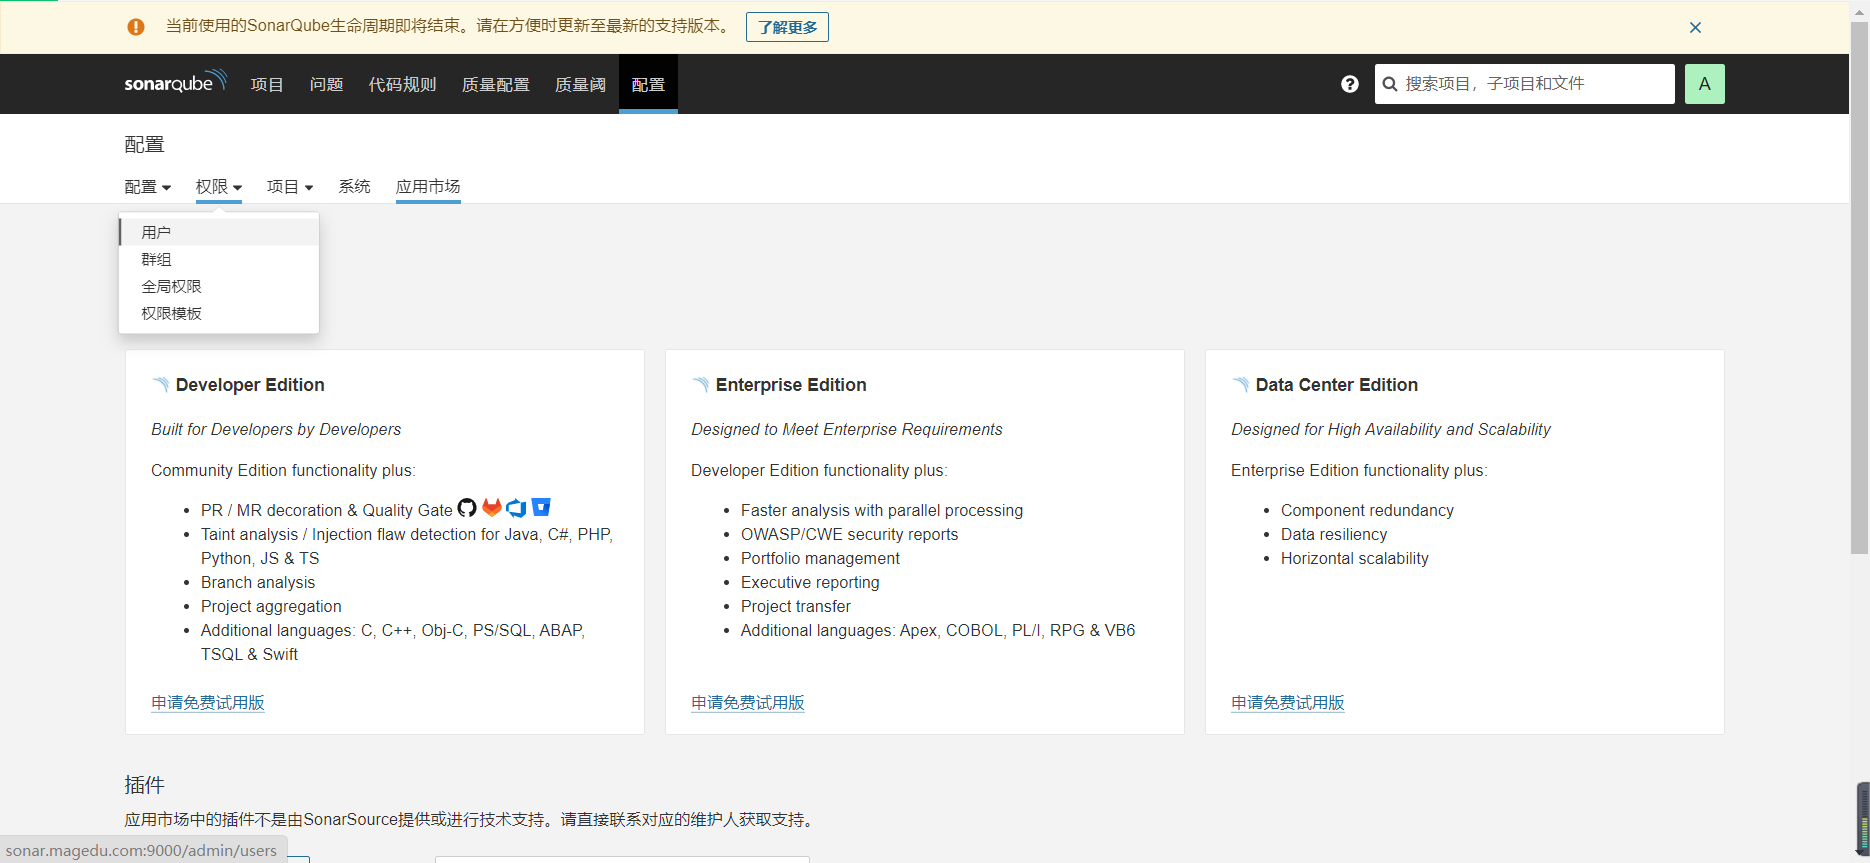Collapse the 权限 dropdown menu
1870x863 pixels.
(x=219, y=187)
